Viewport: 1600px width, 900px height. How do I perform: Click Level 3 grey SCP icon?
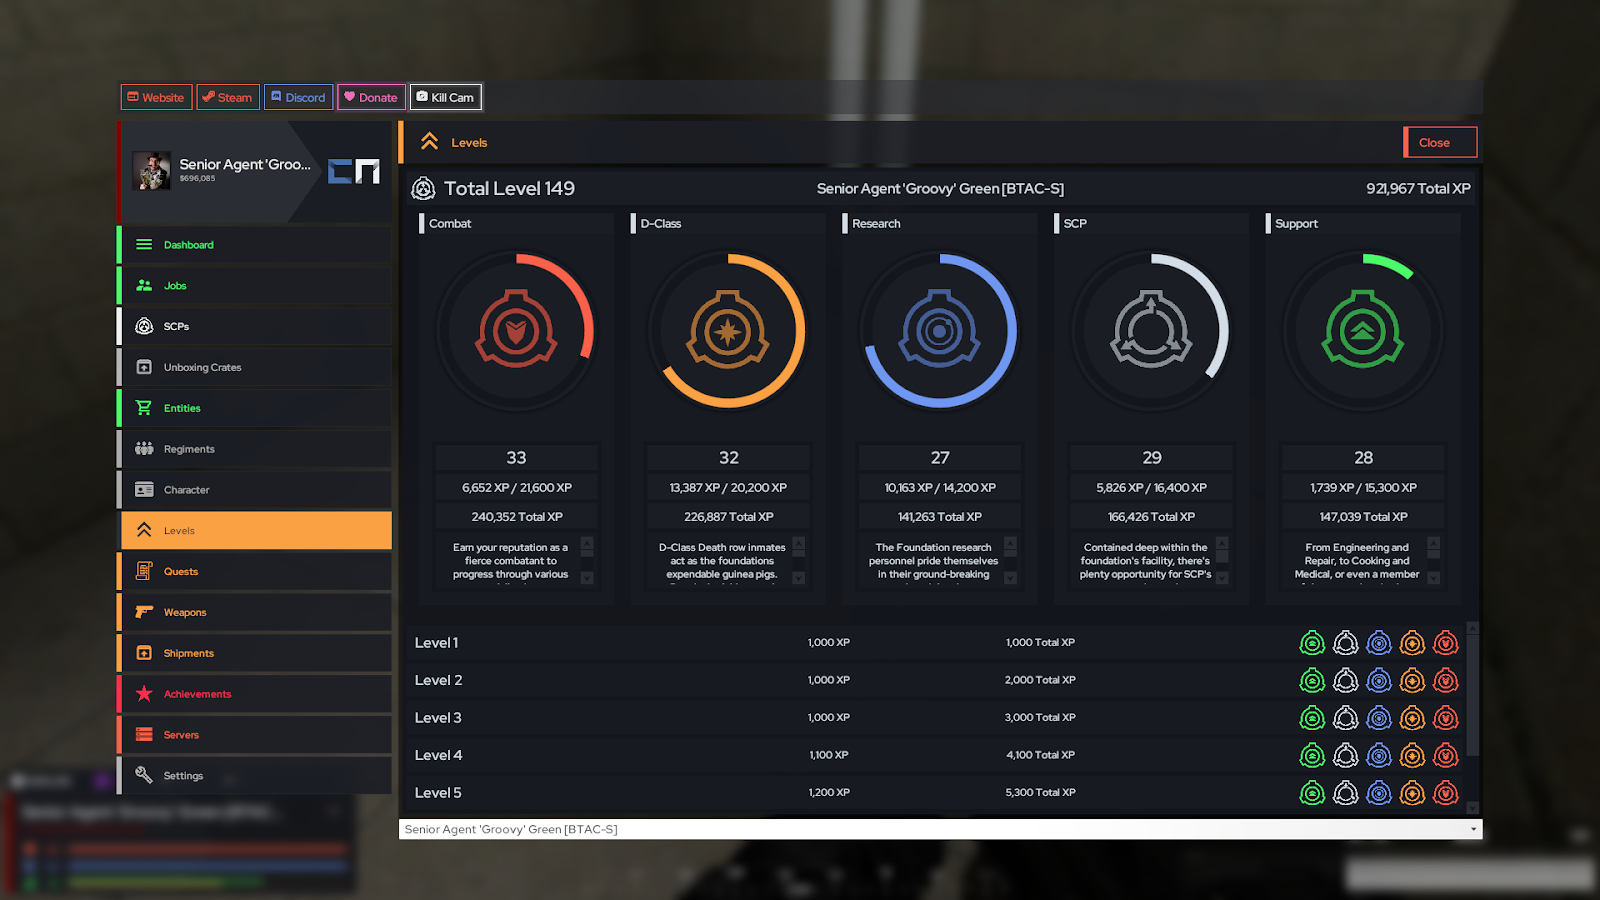click(1346, 718)
